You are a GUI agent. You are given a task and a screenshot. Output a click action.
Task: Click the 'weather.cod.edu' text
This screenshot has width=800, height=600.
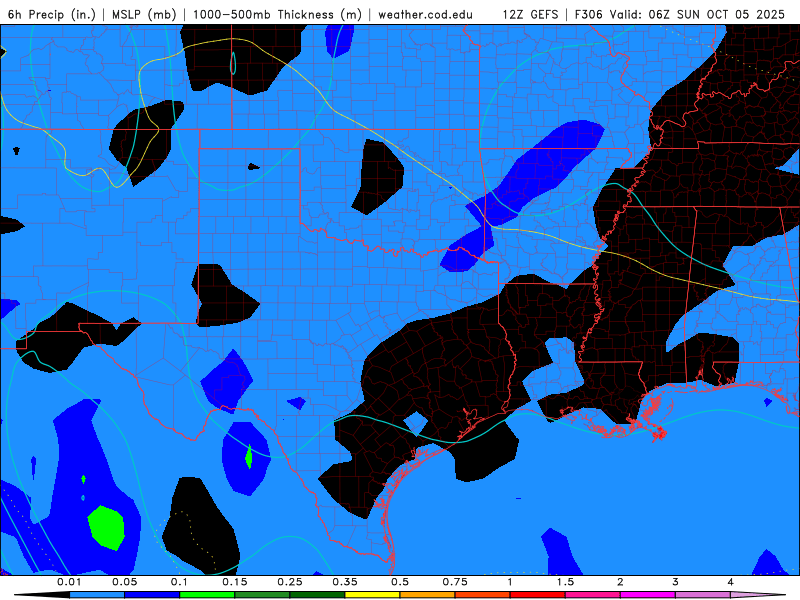click(x=425, y=14)
